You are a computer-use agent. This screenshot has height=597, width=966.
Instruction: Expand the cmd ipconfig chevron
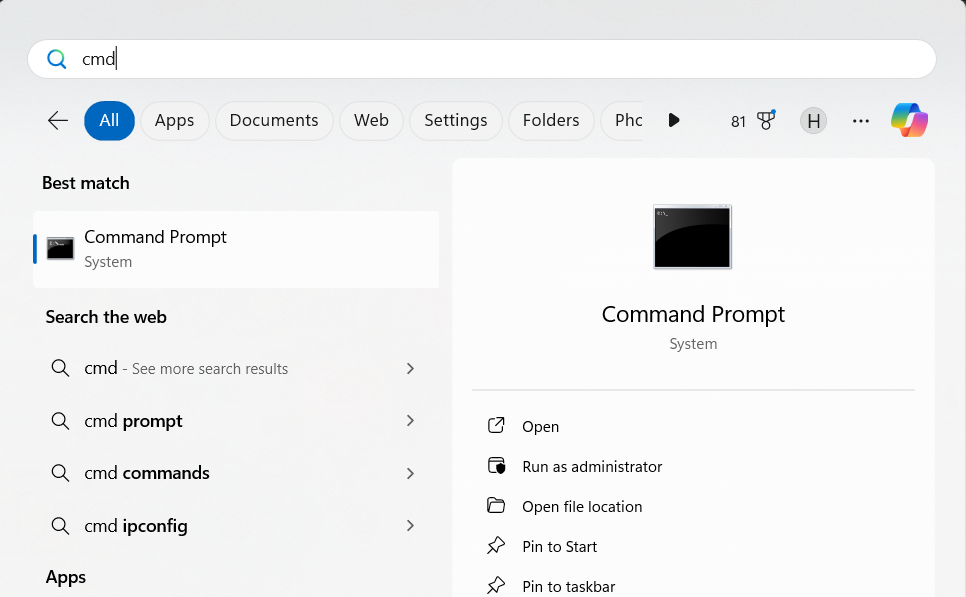(410, 526)
